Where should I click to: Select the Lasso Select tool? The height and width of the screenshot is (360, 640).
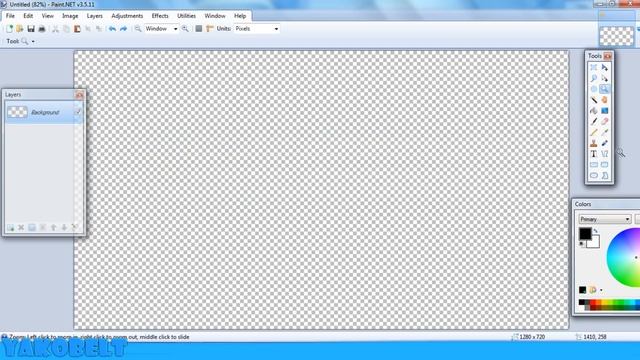(x=593, y=78)
